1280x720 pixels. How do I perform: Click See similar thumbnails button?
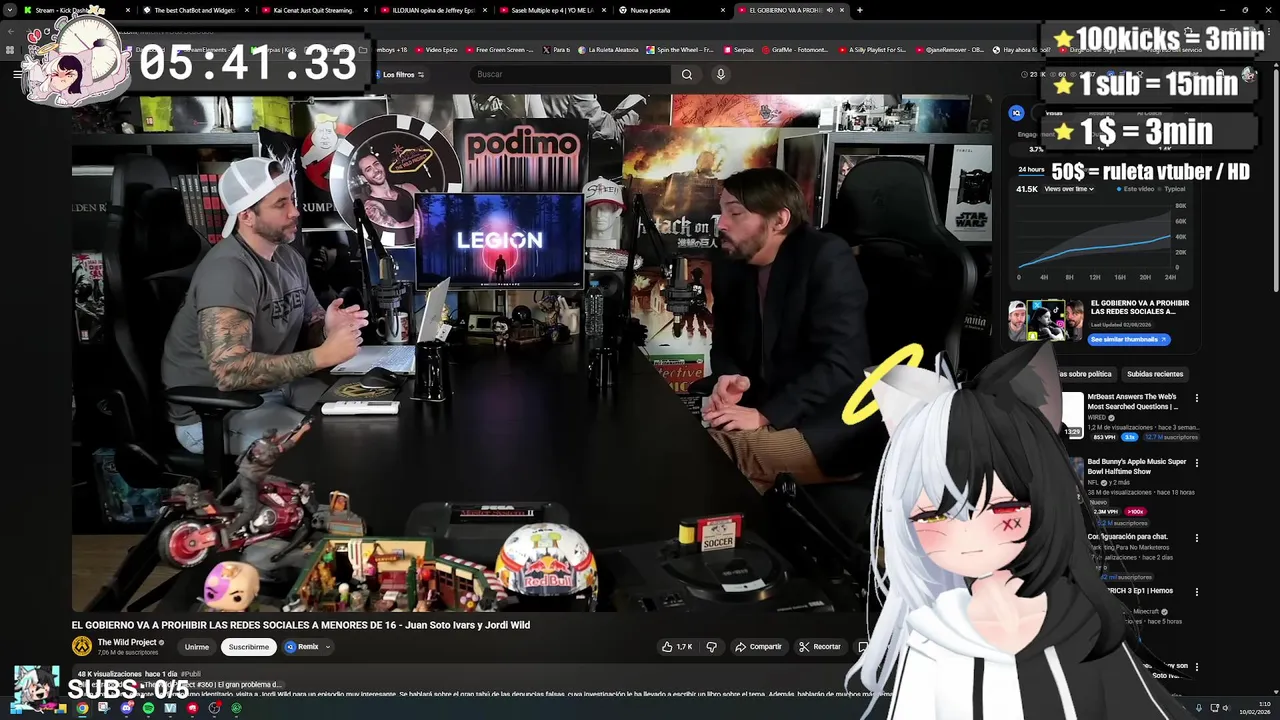[1129, 339]
